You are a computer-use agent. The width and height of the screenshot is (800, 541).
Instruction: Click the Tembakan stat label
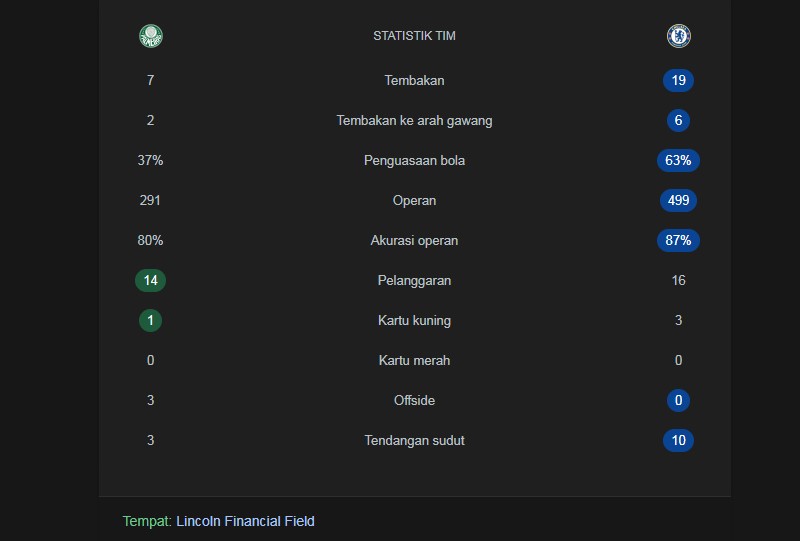click(x=414, y=80)
